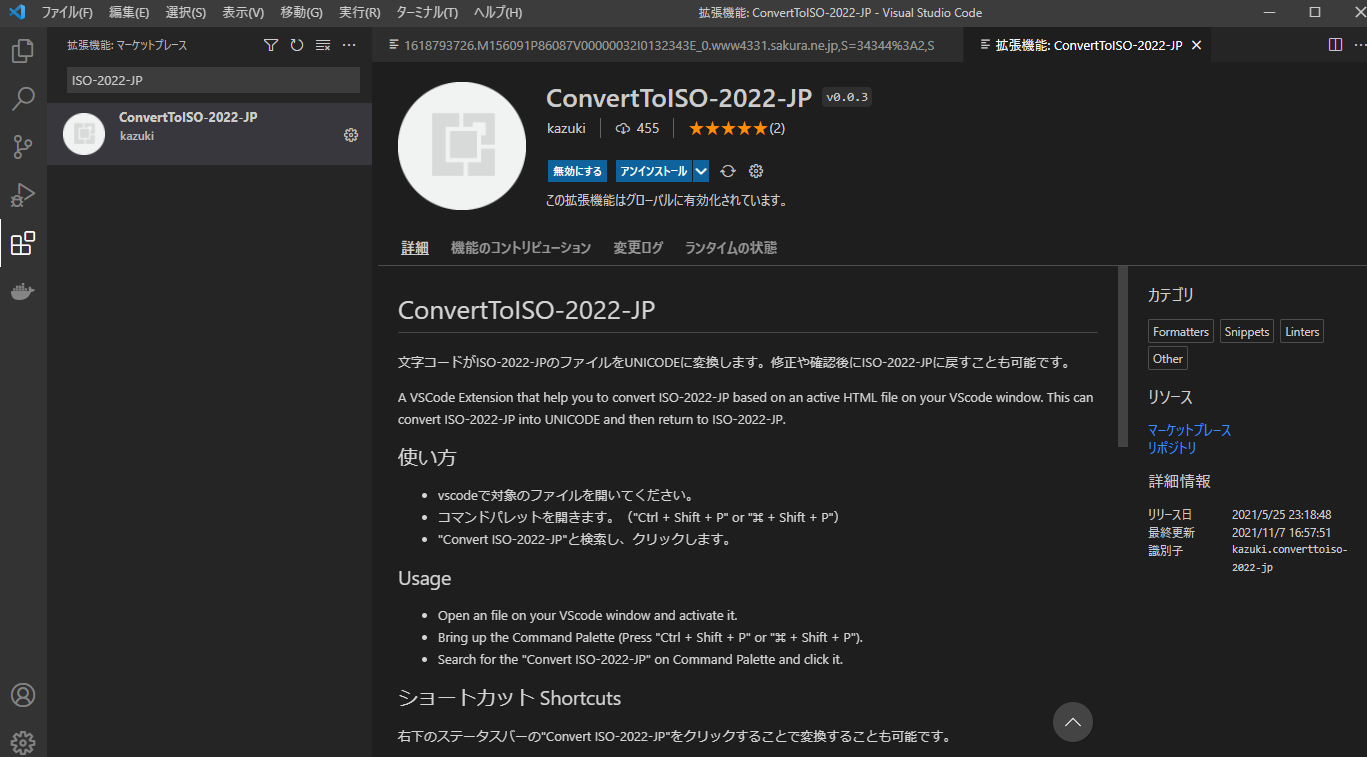
Task: Click the Formatters category tag
Action: point(1181,332)
